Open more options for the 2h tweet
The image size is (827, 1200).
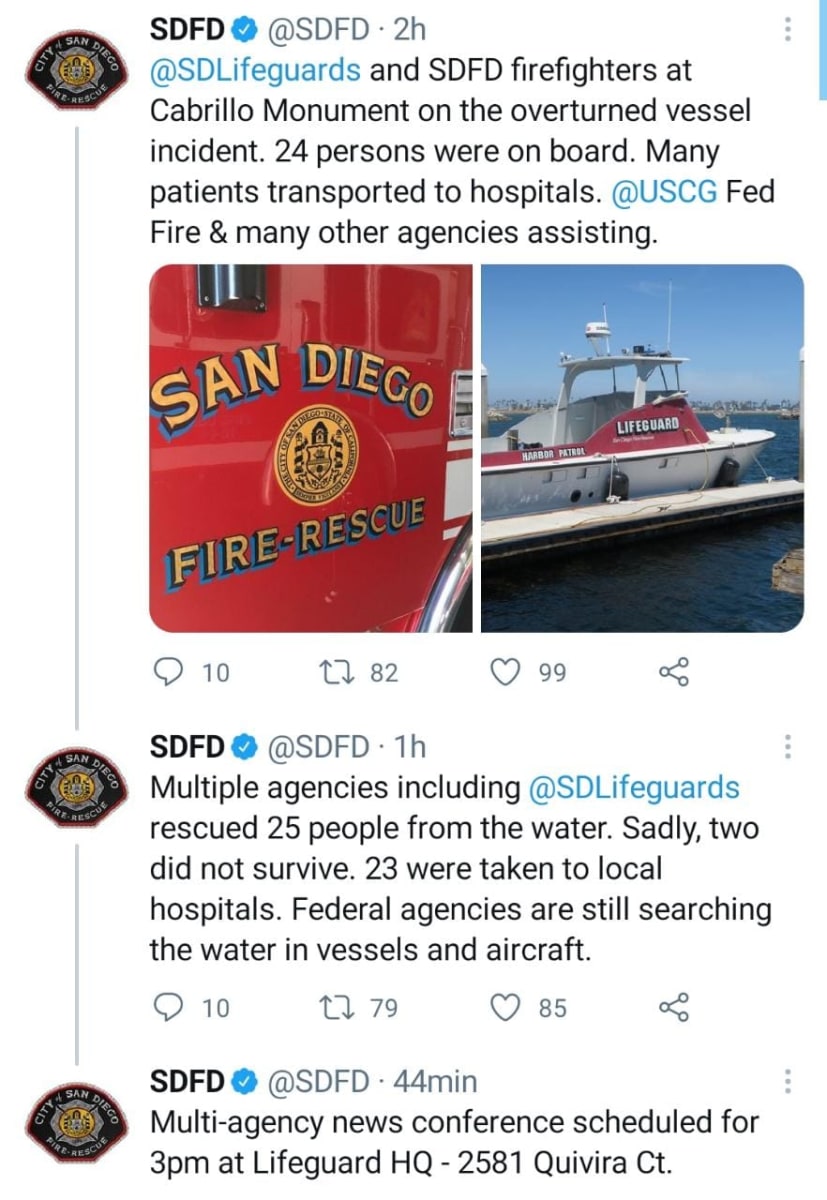[788, 29]
